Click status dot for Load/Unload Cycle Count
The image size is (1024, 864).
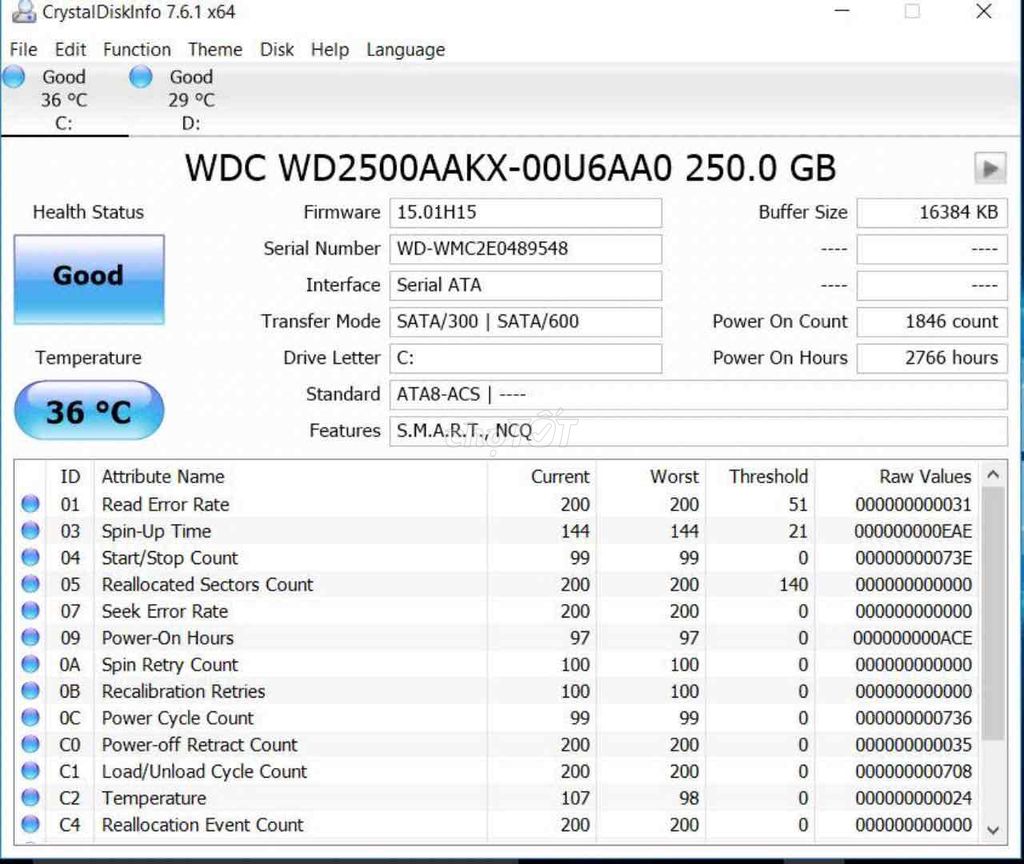click(x=30, y=771)
